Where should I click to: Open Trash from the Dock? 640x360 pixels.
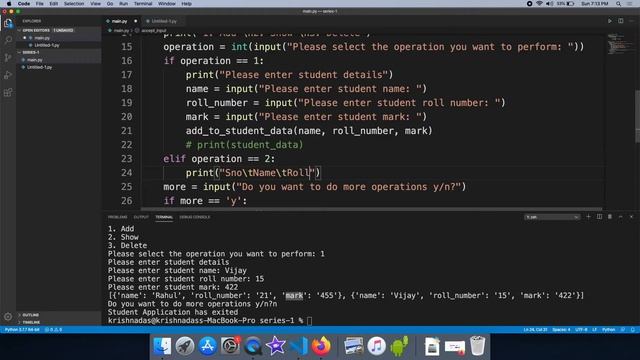coord(477,346)
